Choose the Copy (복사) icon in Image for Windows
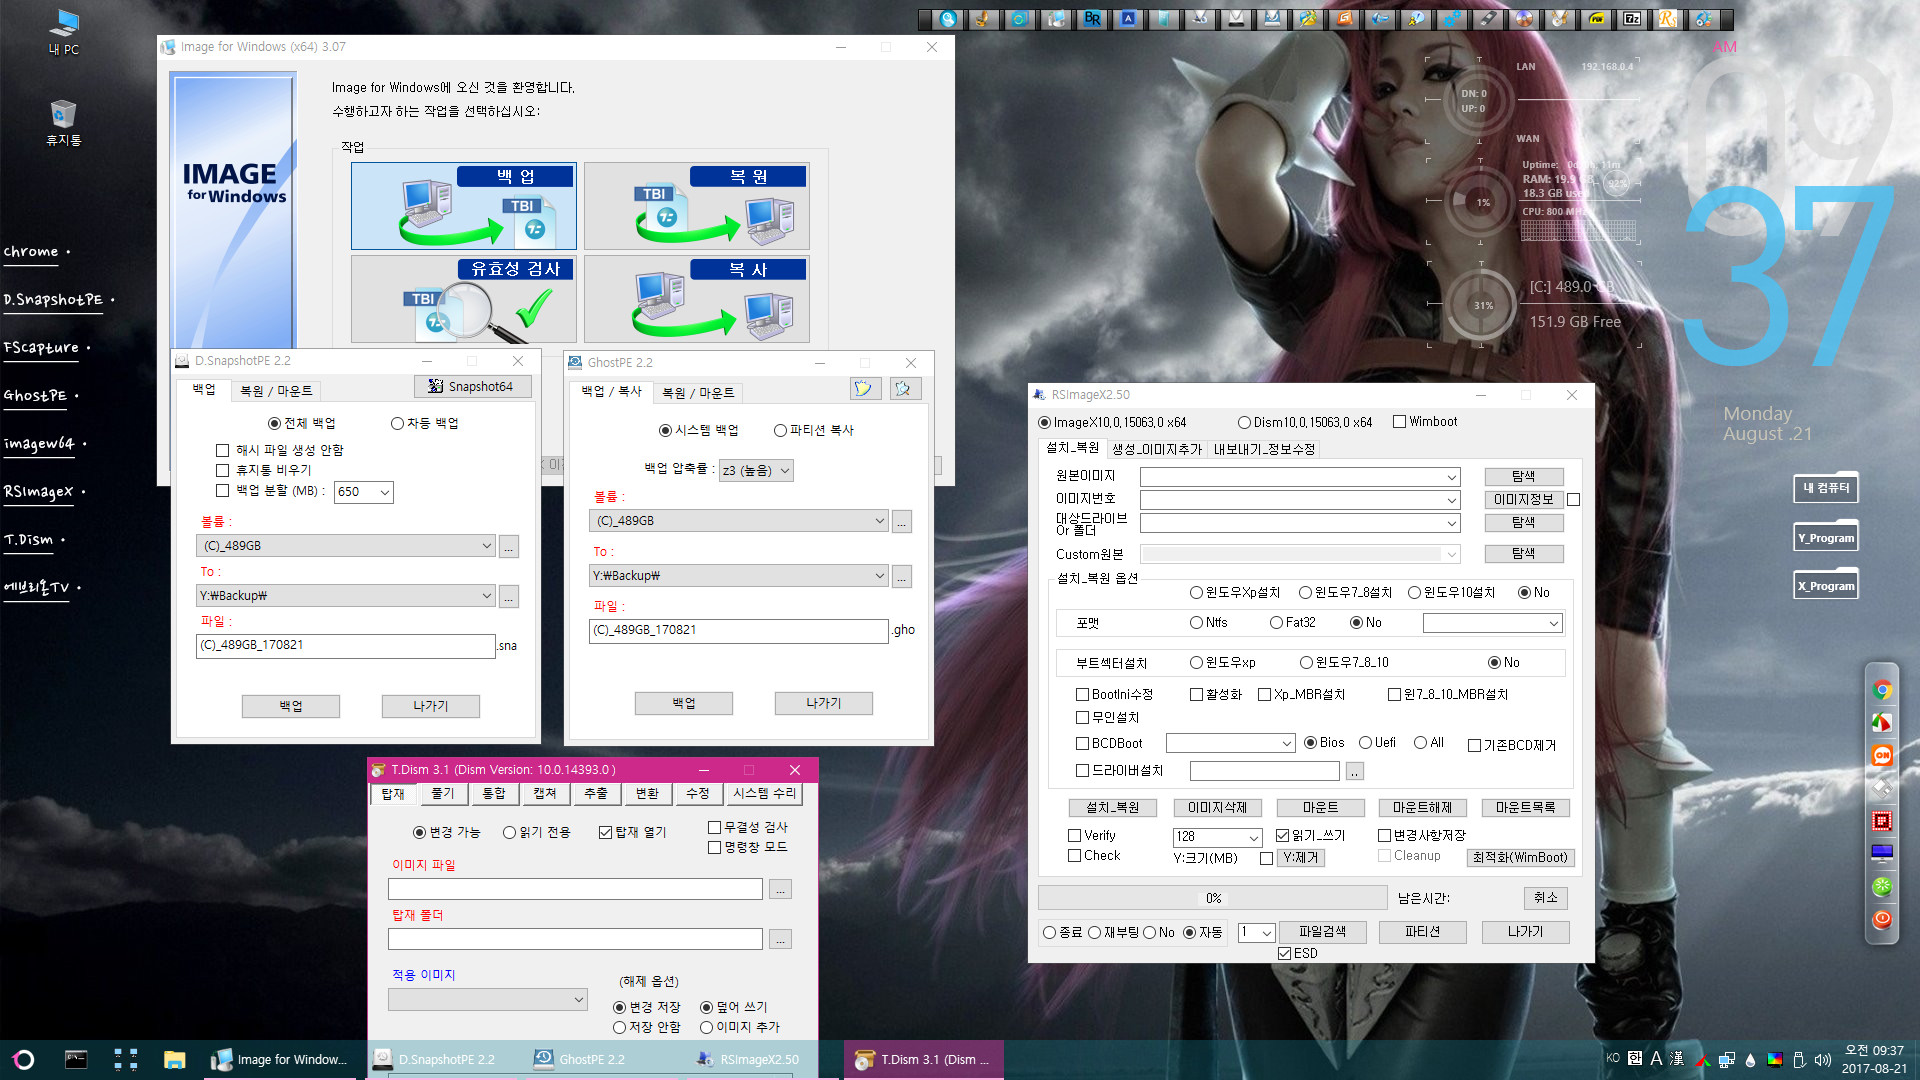1920x1080 pixels. click(x=697, y=299)
